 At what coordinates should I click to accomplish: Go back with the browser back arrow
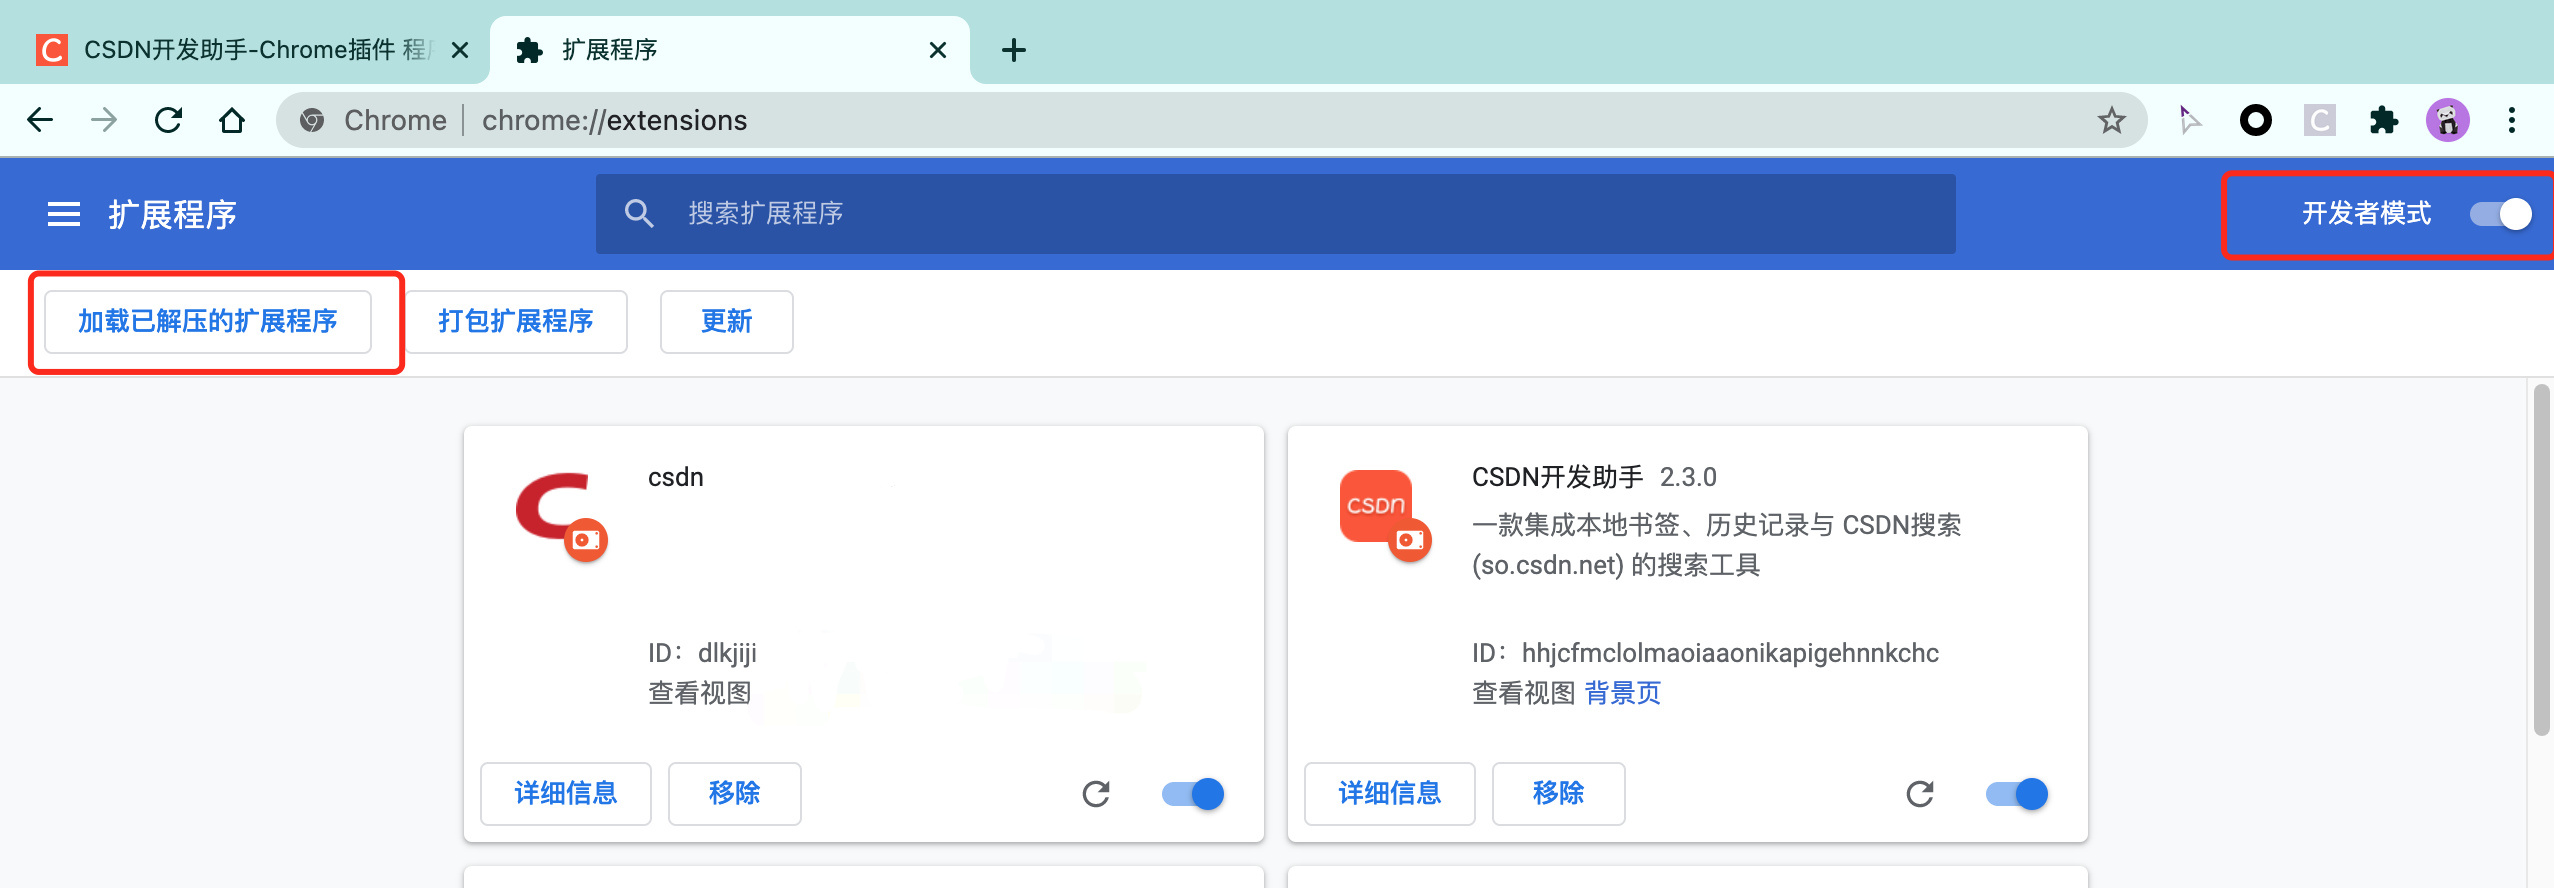(40, 120)
